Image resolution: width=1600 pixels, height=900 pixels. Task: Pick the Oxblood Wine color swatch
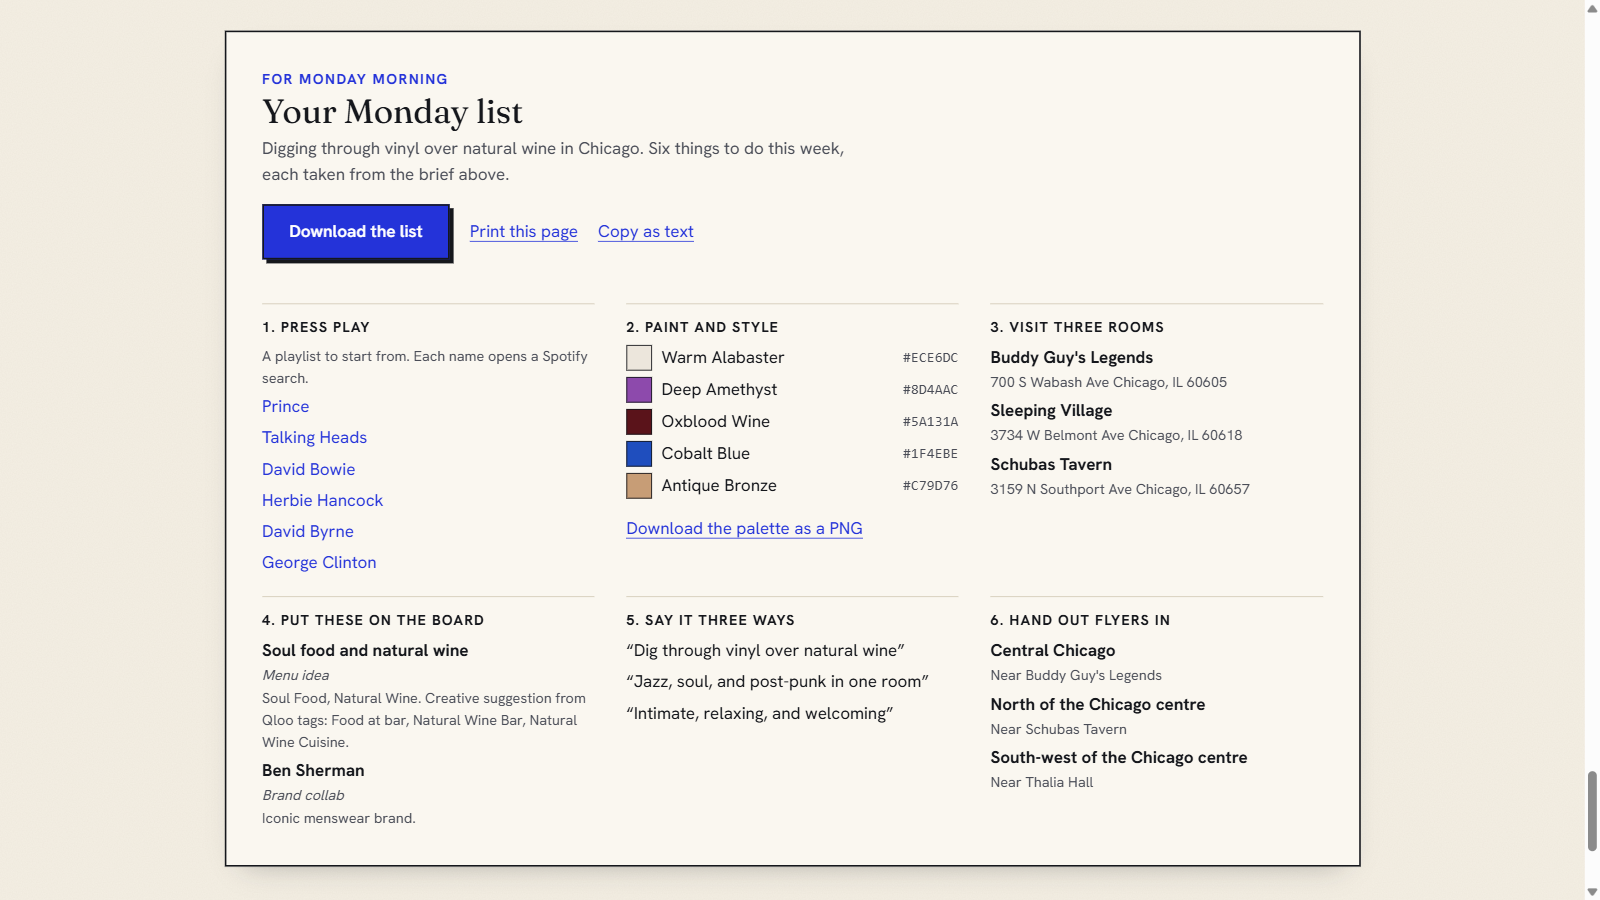tap(639, 422)
